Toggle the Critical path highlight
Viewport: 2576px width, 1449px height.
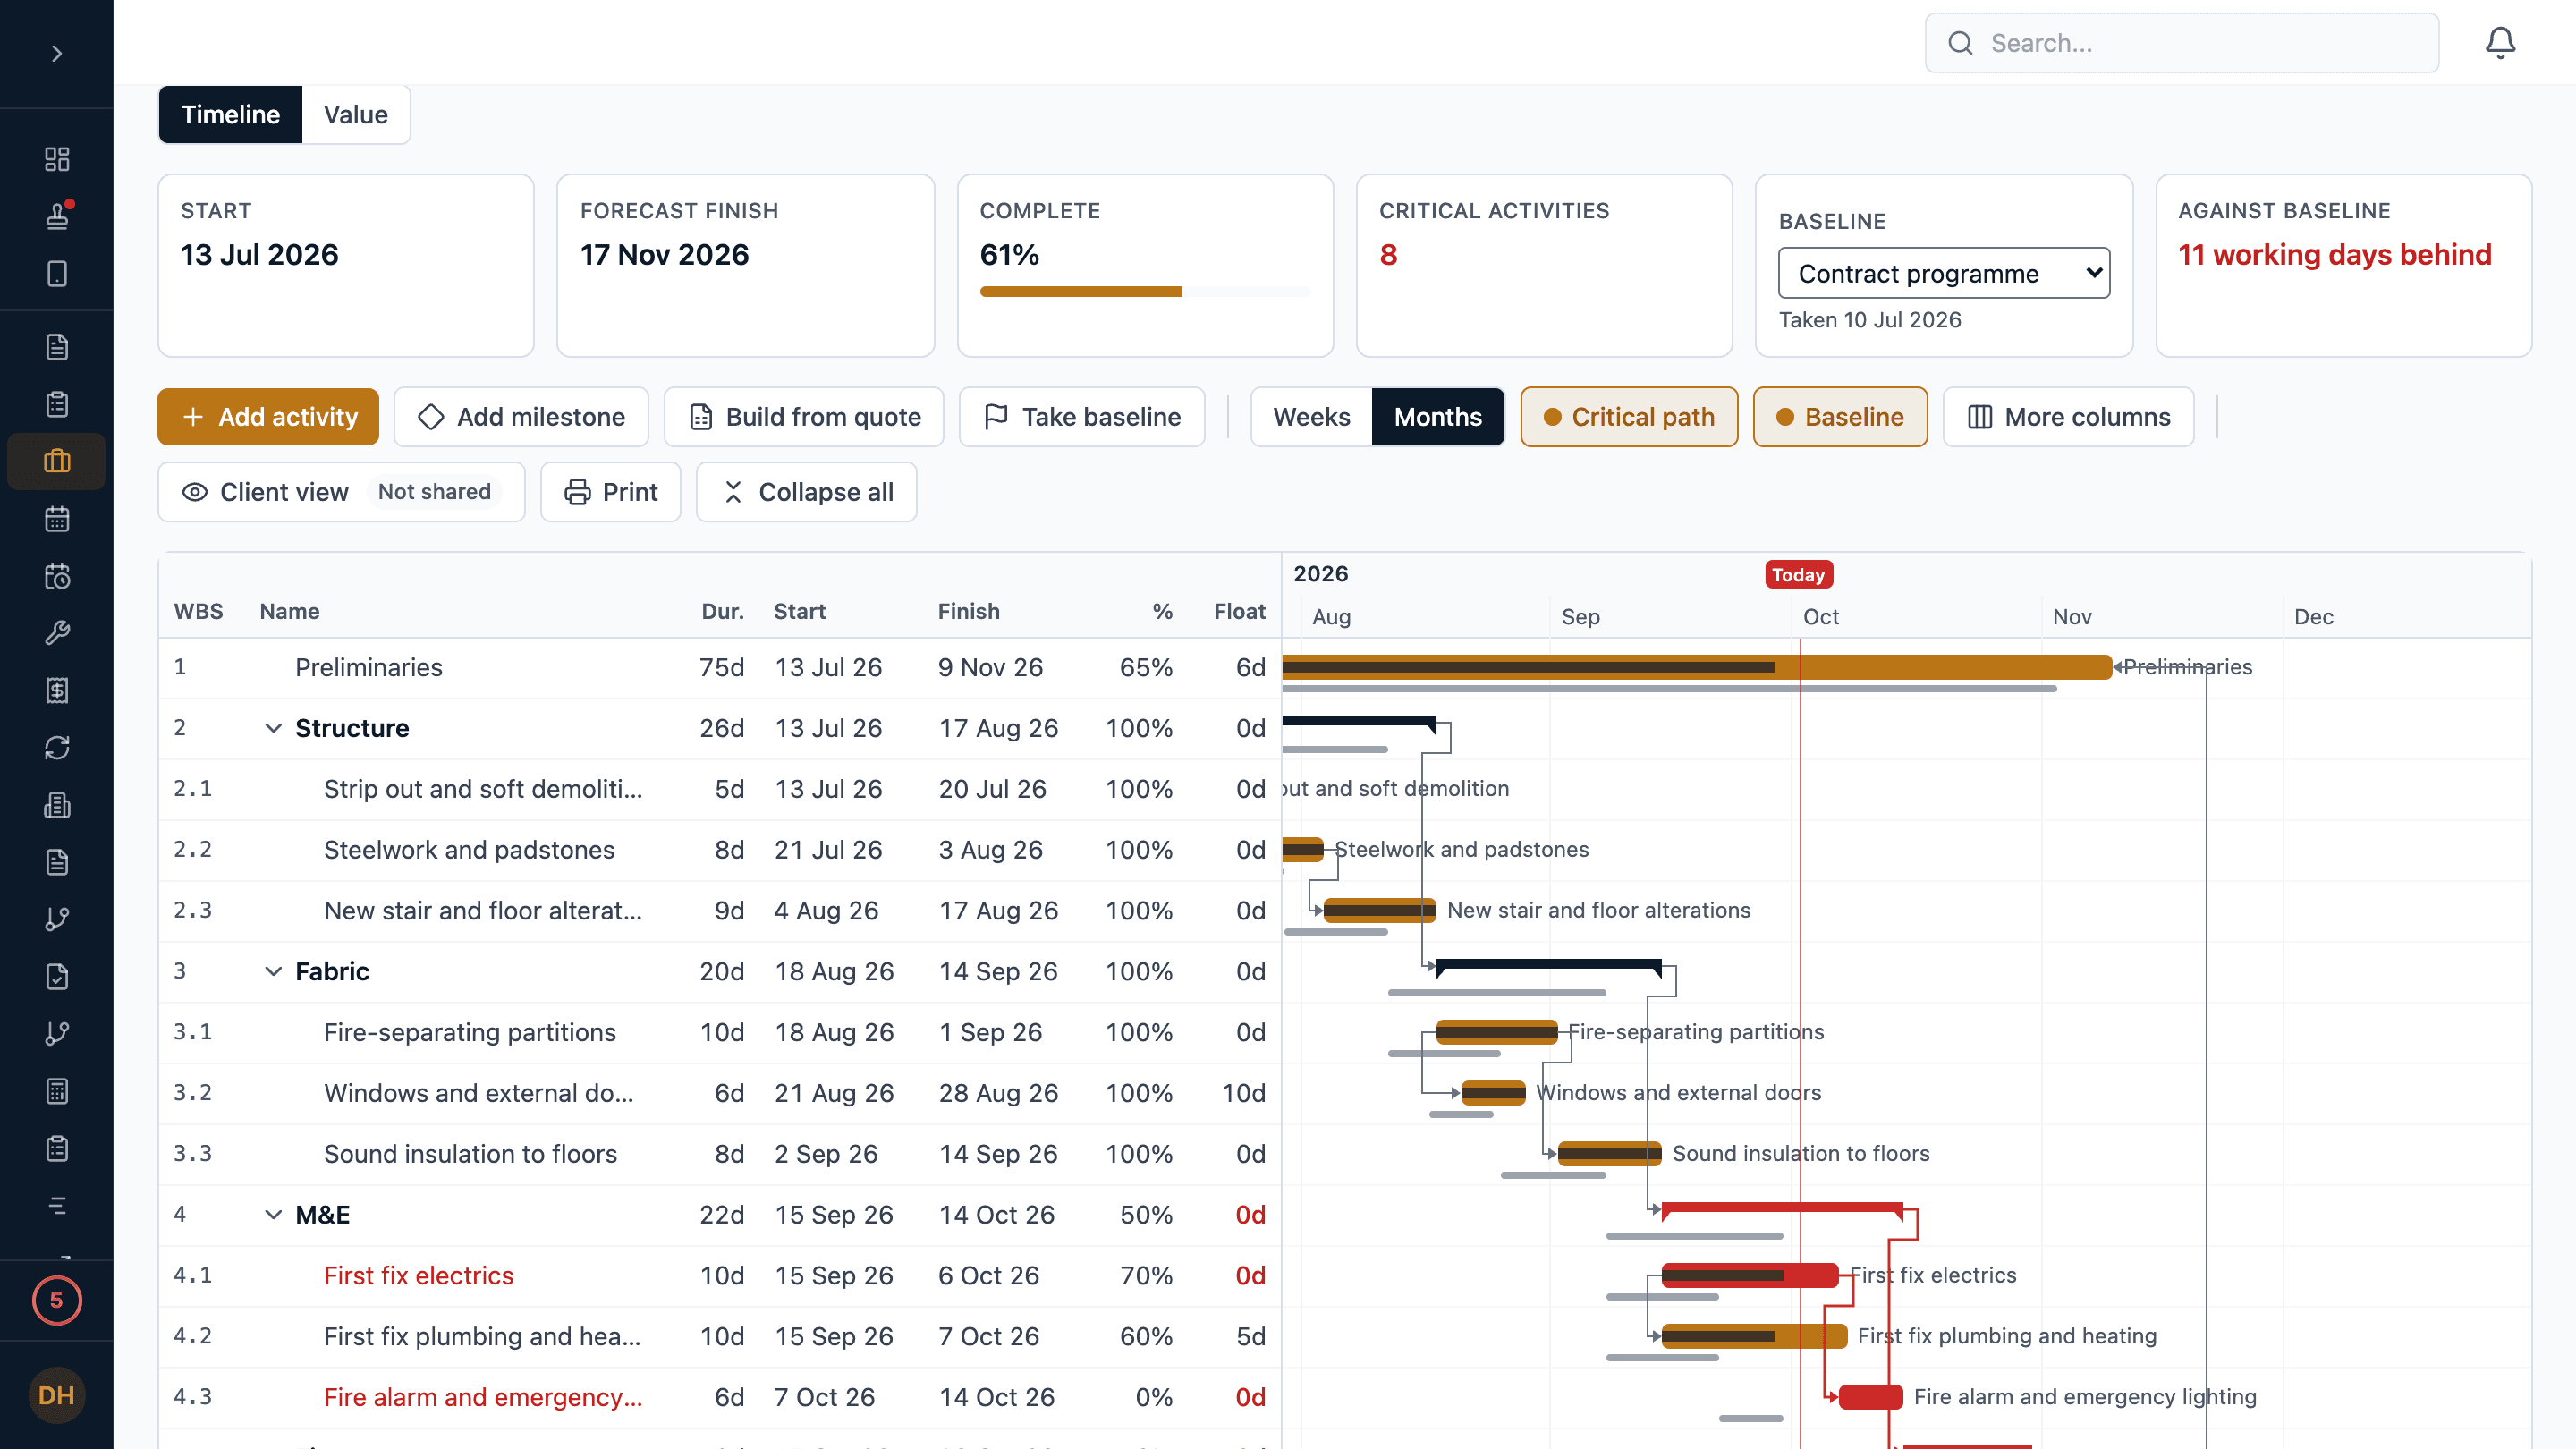coord(1629,417)
